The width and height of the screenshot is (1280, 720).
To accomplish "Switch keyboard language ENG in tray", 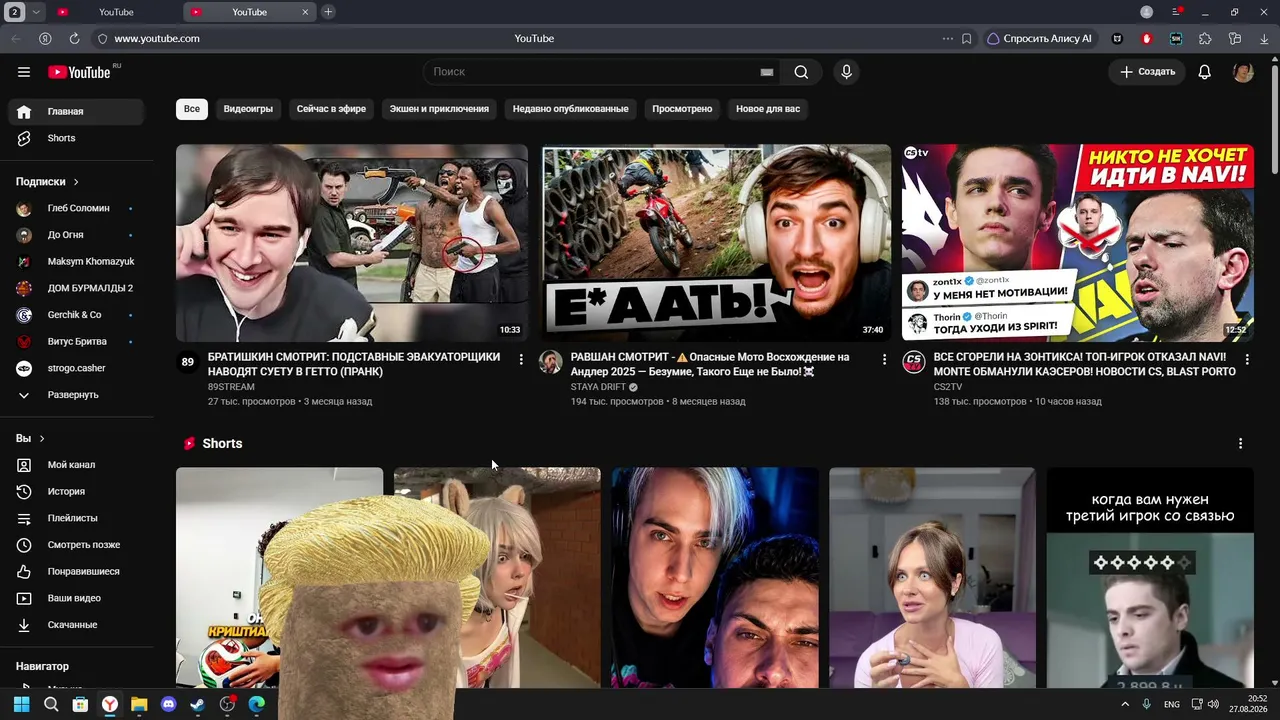I will click(1171, 704).
